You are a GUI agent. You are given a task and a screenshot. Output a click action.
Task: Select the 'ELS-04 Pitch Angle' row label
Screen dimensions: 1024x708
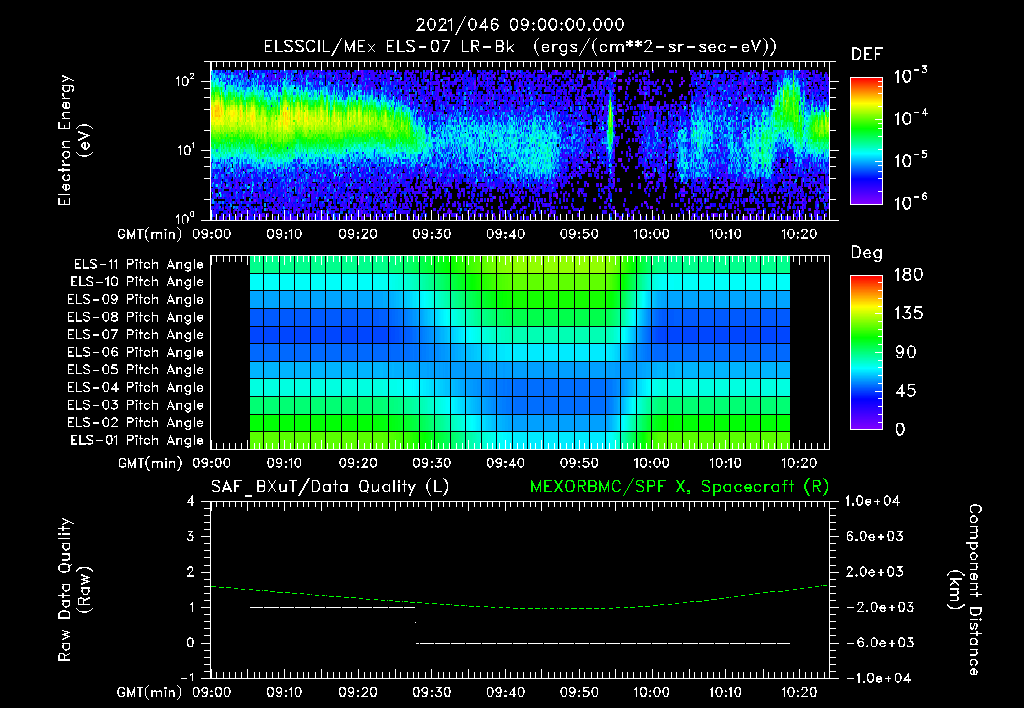tap(136, 387)
